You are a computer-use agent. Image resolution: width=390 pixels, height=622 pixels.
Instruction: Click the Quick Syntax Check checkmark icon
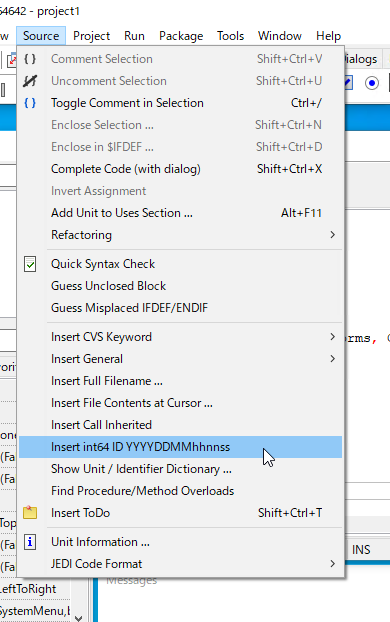coord(30,264)
